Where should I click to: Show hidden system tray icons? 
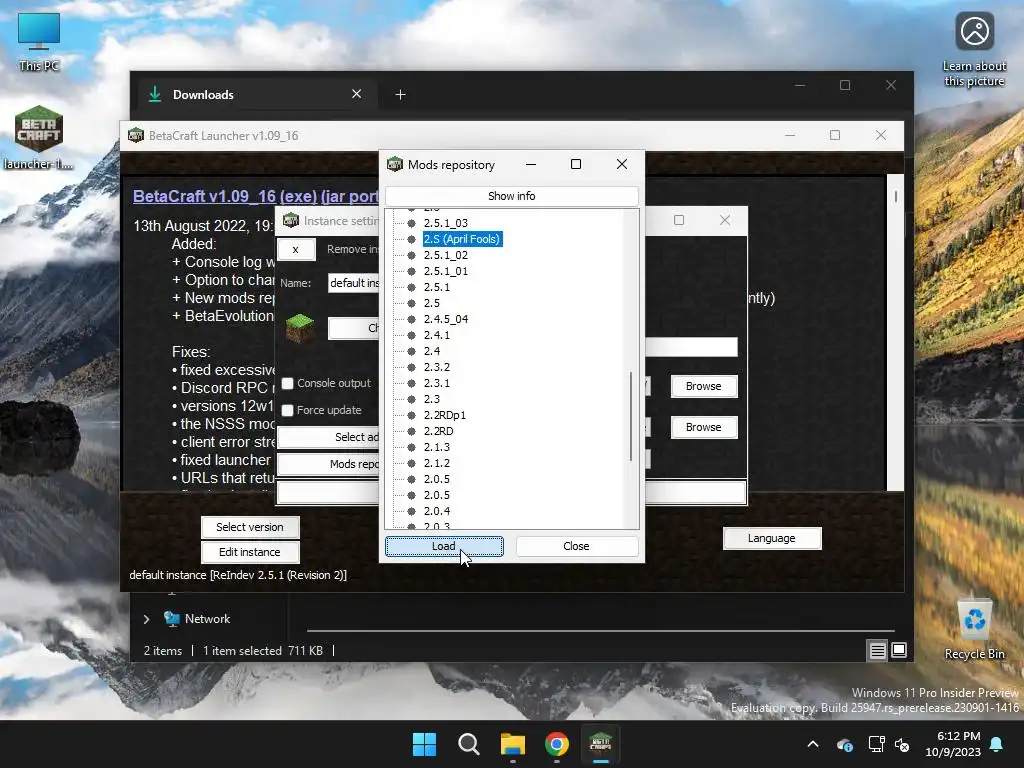813,744
